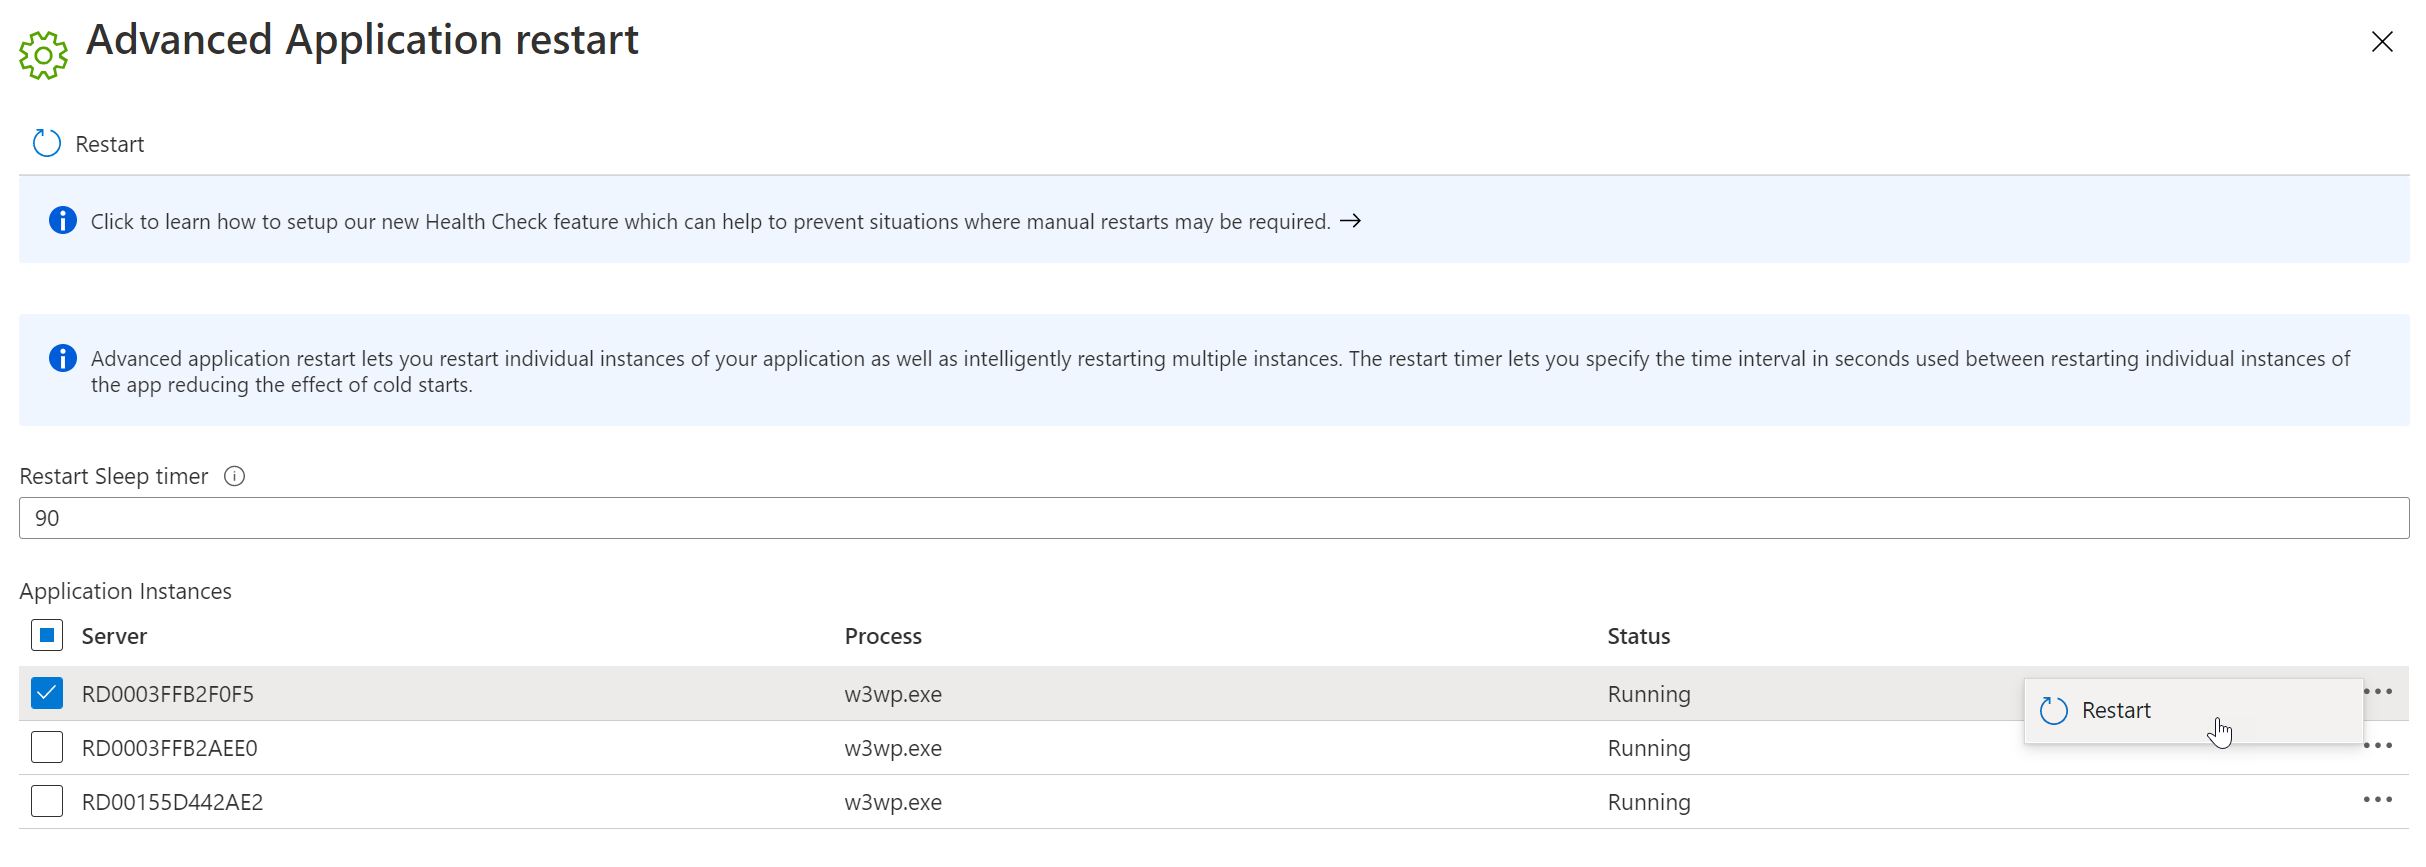Toggle the select-all Server checkbox
The height and width of the screenshot is (867, 2426).
47,635
